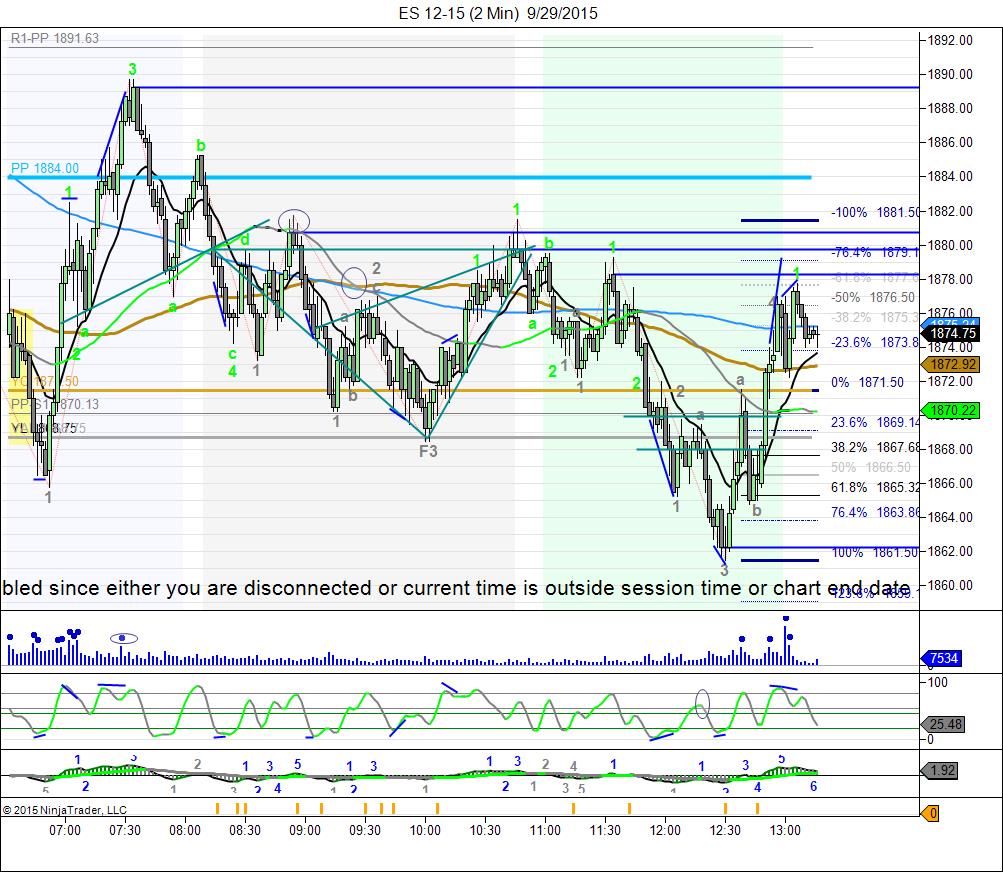Click the black 1874.75 current price marker

953,333
